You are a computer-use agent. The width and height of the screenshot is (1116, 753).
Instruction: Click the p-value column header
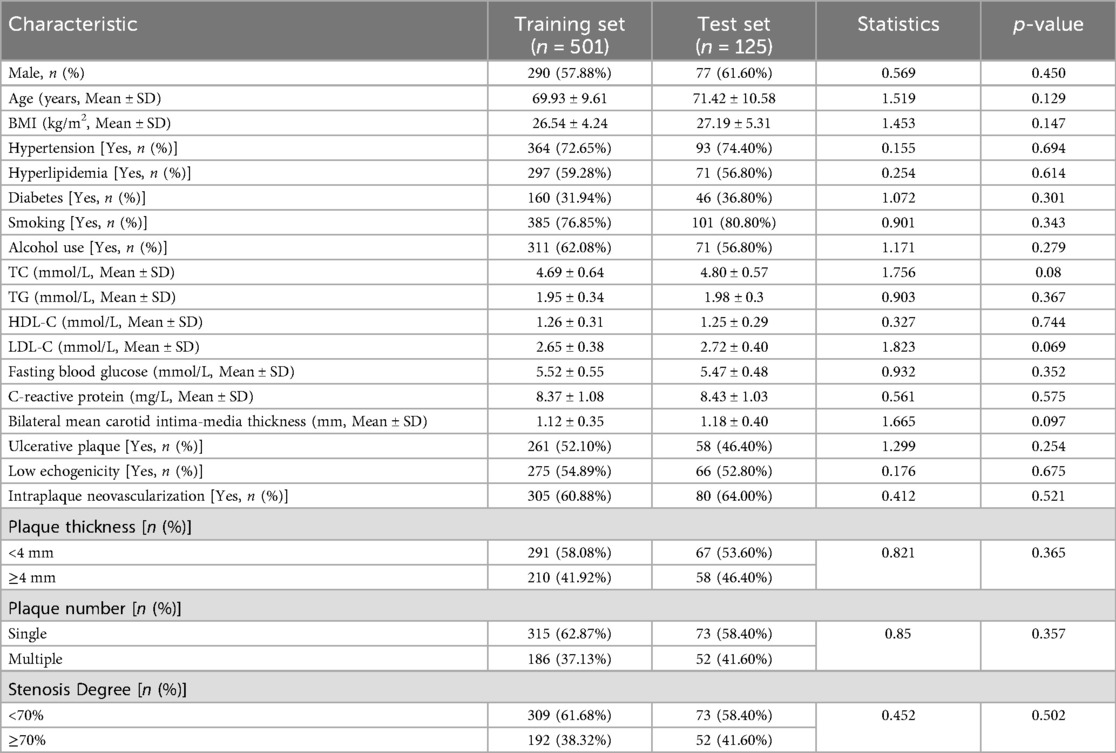point(1047,25)
